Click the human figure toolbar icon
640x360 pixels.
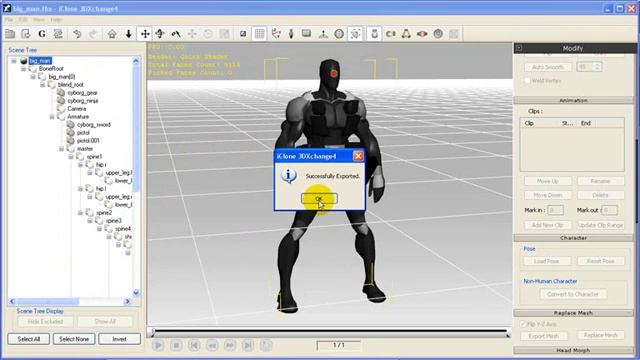pos(291,34)
